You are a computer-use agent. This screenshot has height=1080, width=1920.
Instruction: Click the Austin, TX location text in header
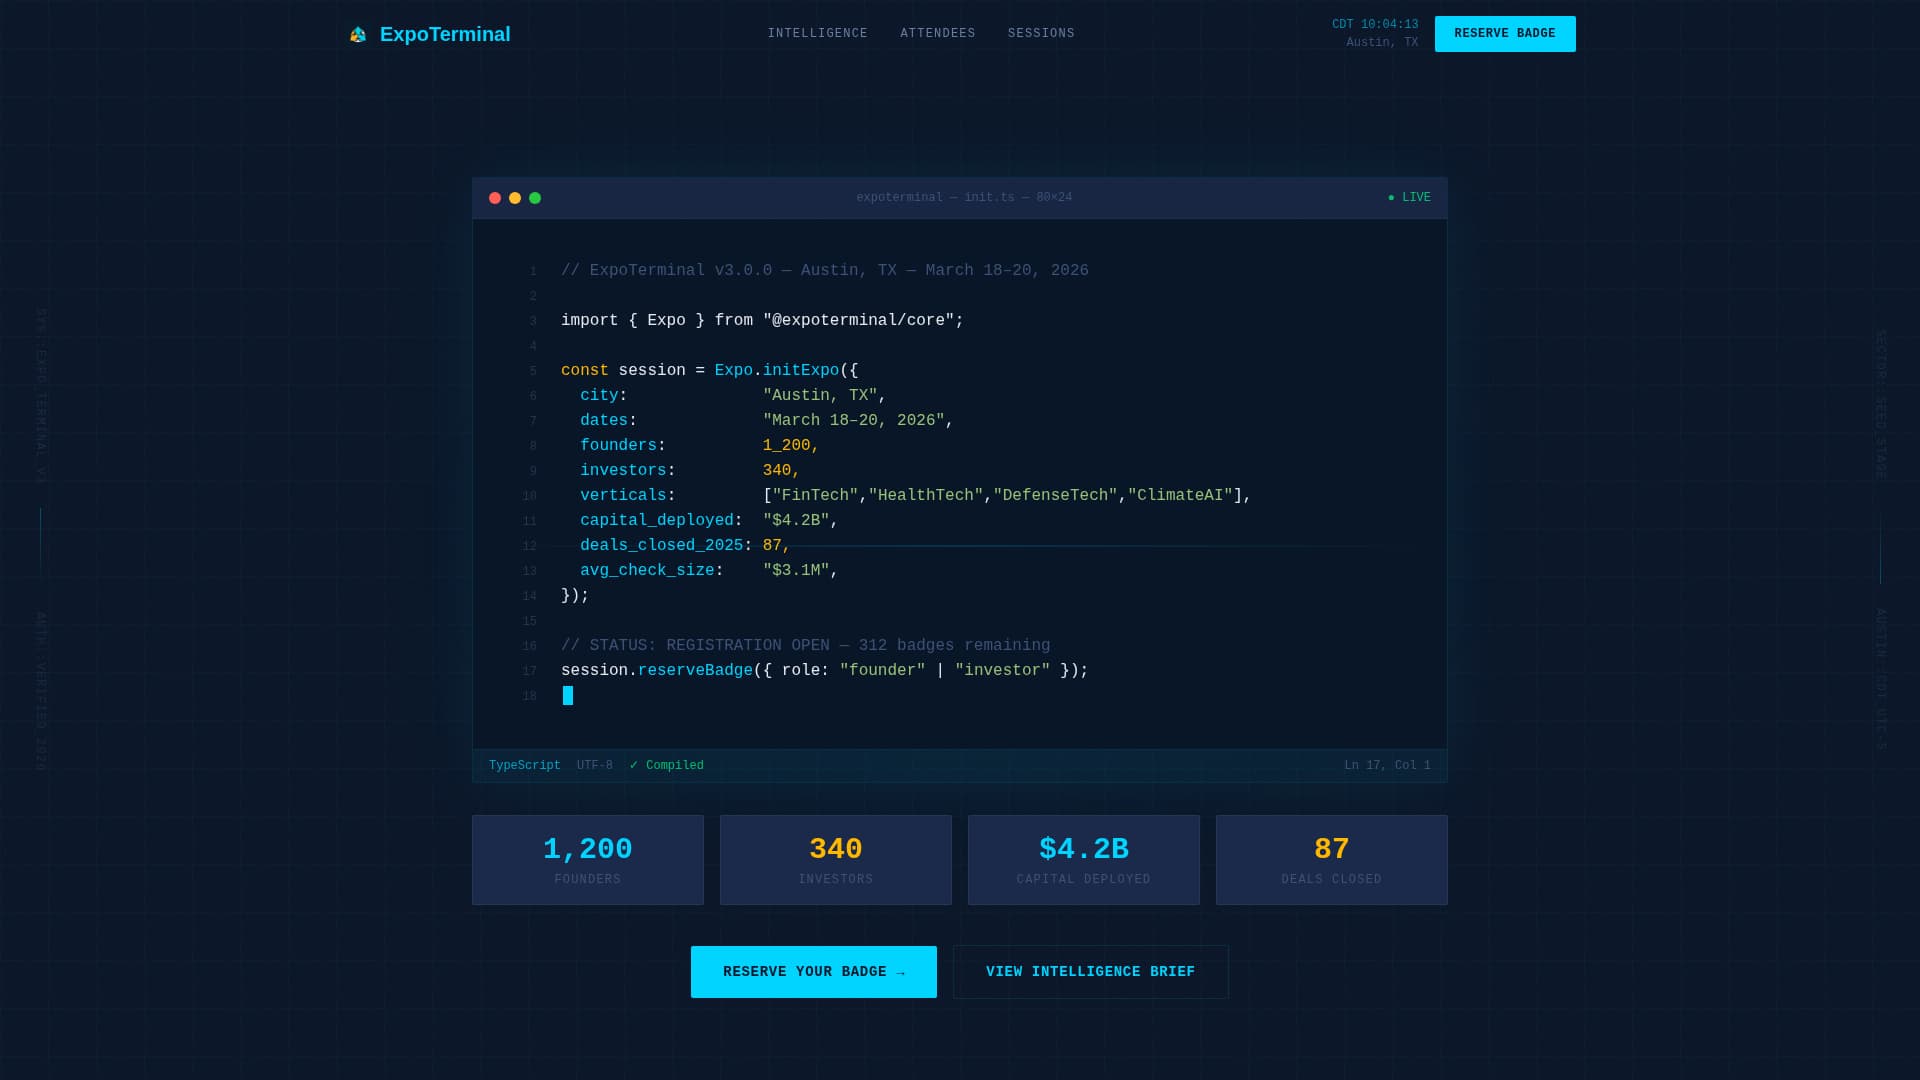pyautogui.click(x=1382, y=43)
